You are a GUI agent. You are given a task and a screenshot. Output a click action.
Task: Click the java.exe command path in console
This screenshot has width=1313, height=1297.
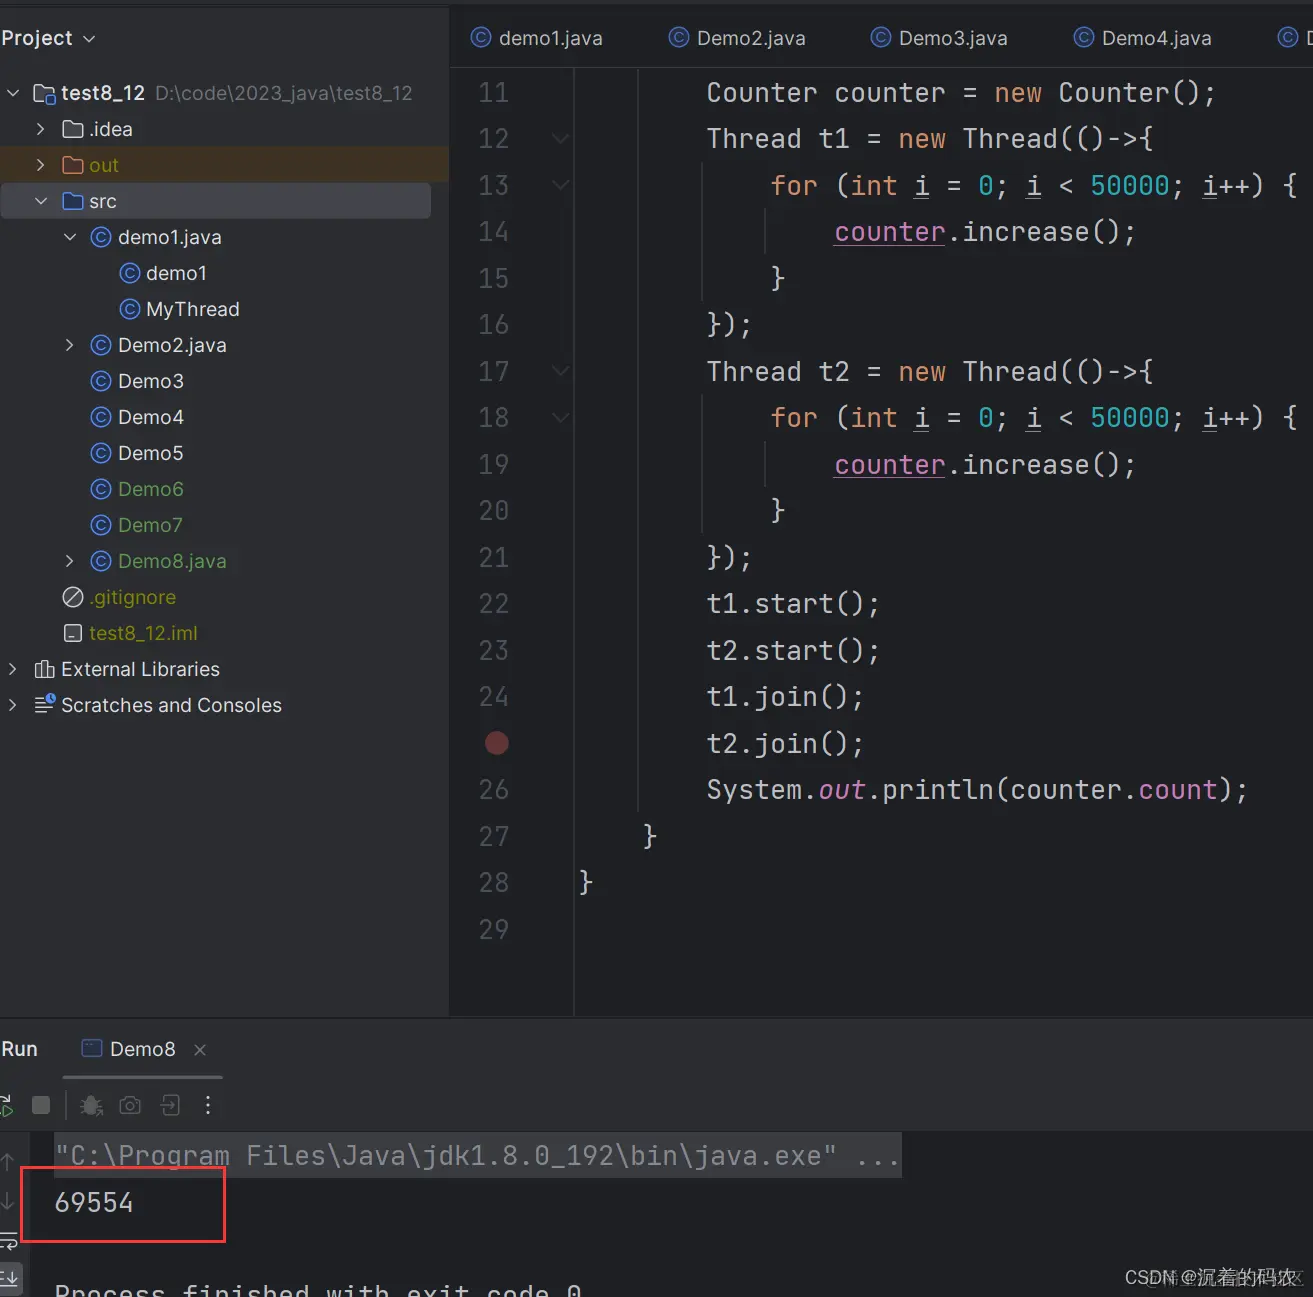pos(477,1156)
